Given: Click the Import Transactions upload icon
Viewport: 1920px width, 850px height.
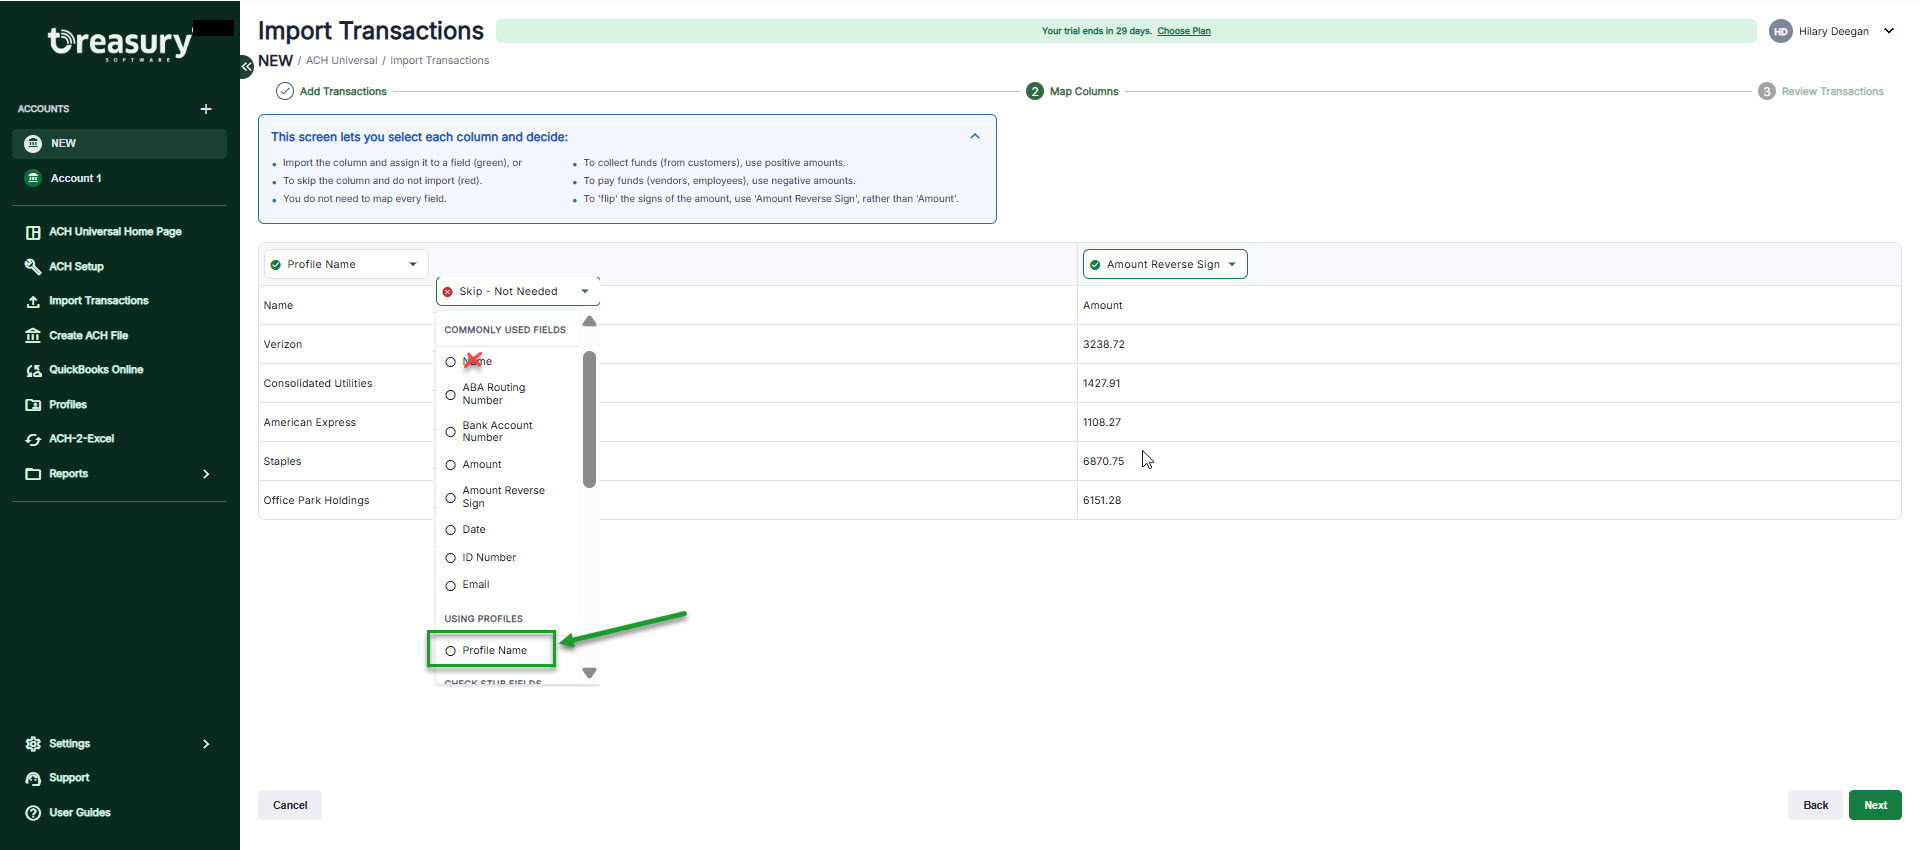Looking at the screenshot, I should pyautogui.click(x=33, y=301).
